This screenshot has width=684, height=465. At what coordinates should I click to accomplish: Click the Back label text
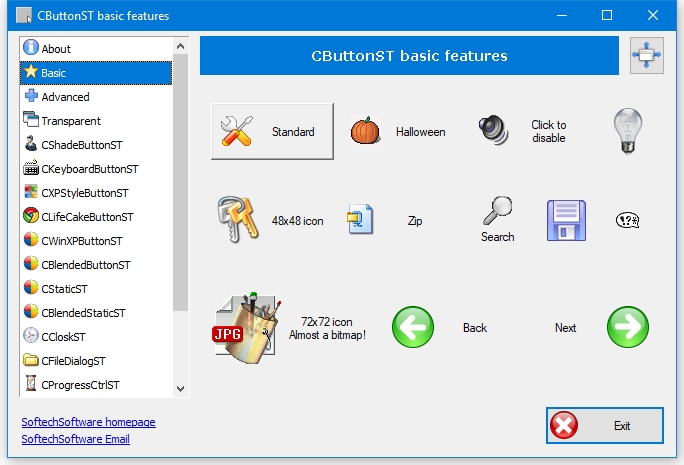475,328
